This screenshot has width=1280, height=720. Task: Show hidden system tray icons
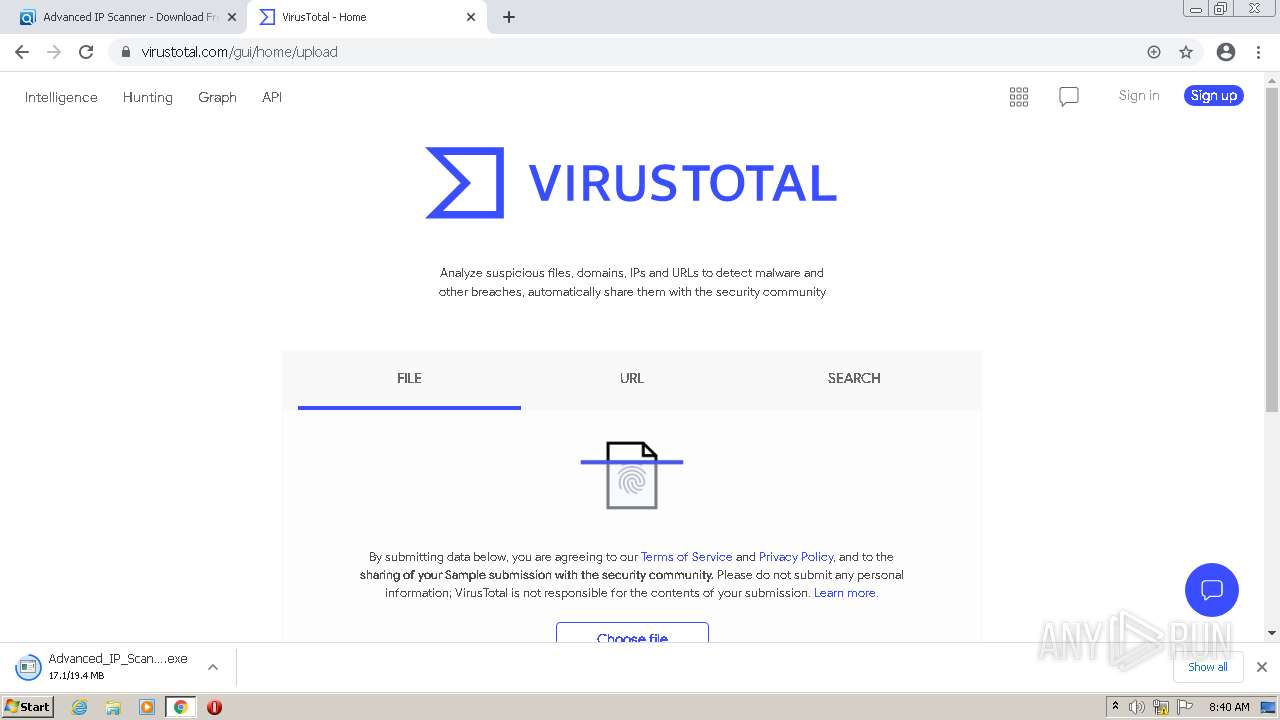pos(1115,707)
